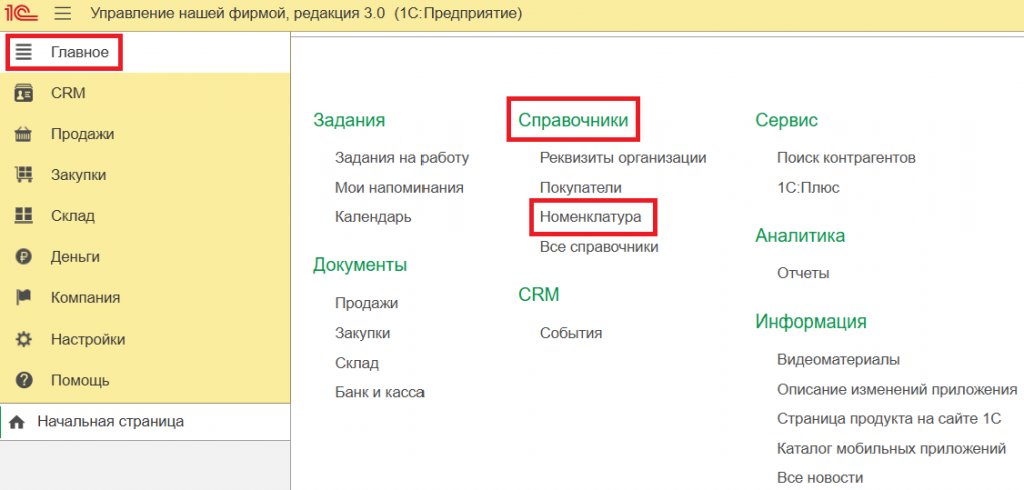Click the title text Управление нашей фирмой
The width and height of the screenshot is (1024, 490).
coord(187,14)
